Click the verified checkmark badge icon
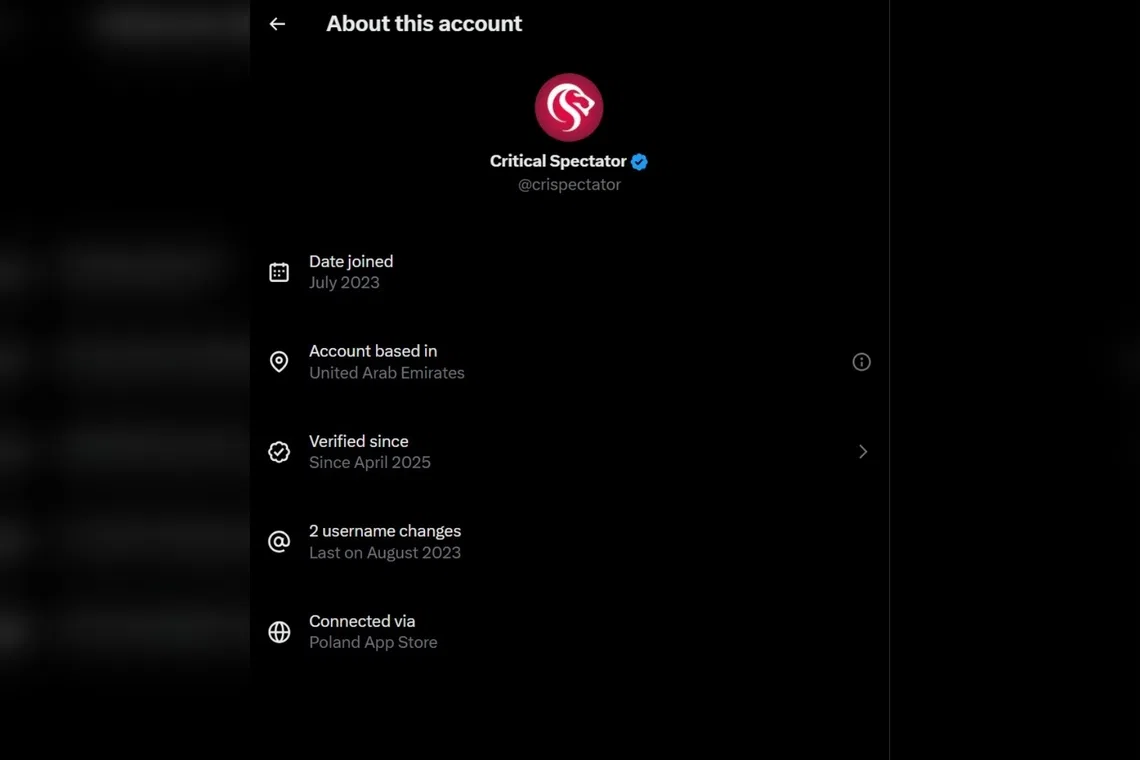The image size is (1140, 760). pos(279,451)
